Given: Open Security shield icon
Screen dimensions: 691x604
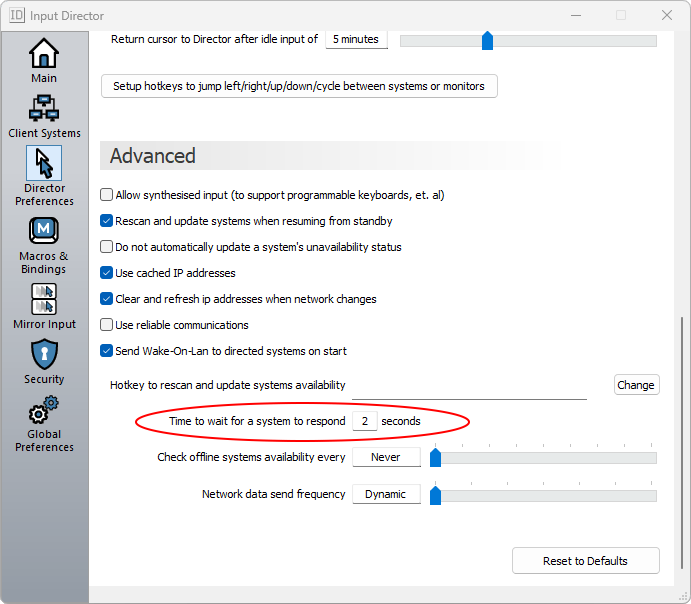Looking at the screenshot, I should click(x=44, y=354).
